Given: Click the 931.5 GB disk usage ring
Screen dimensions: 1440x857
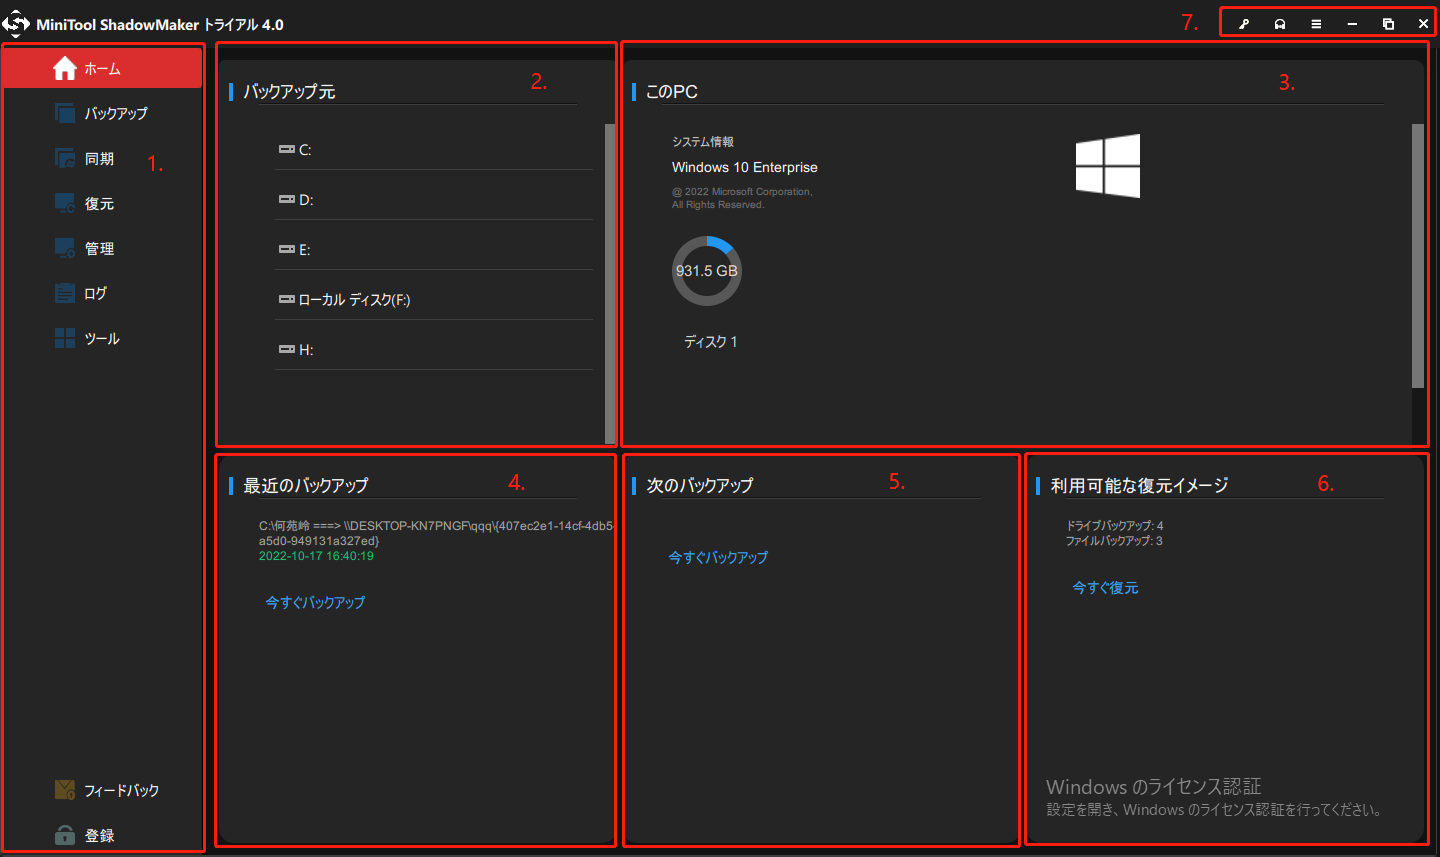Looking at the screenshot, I should click(707, 269).
